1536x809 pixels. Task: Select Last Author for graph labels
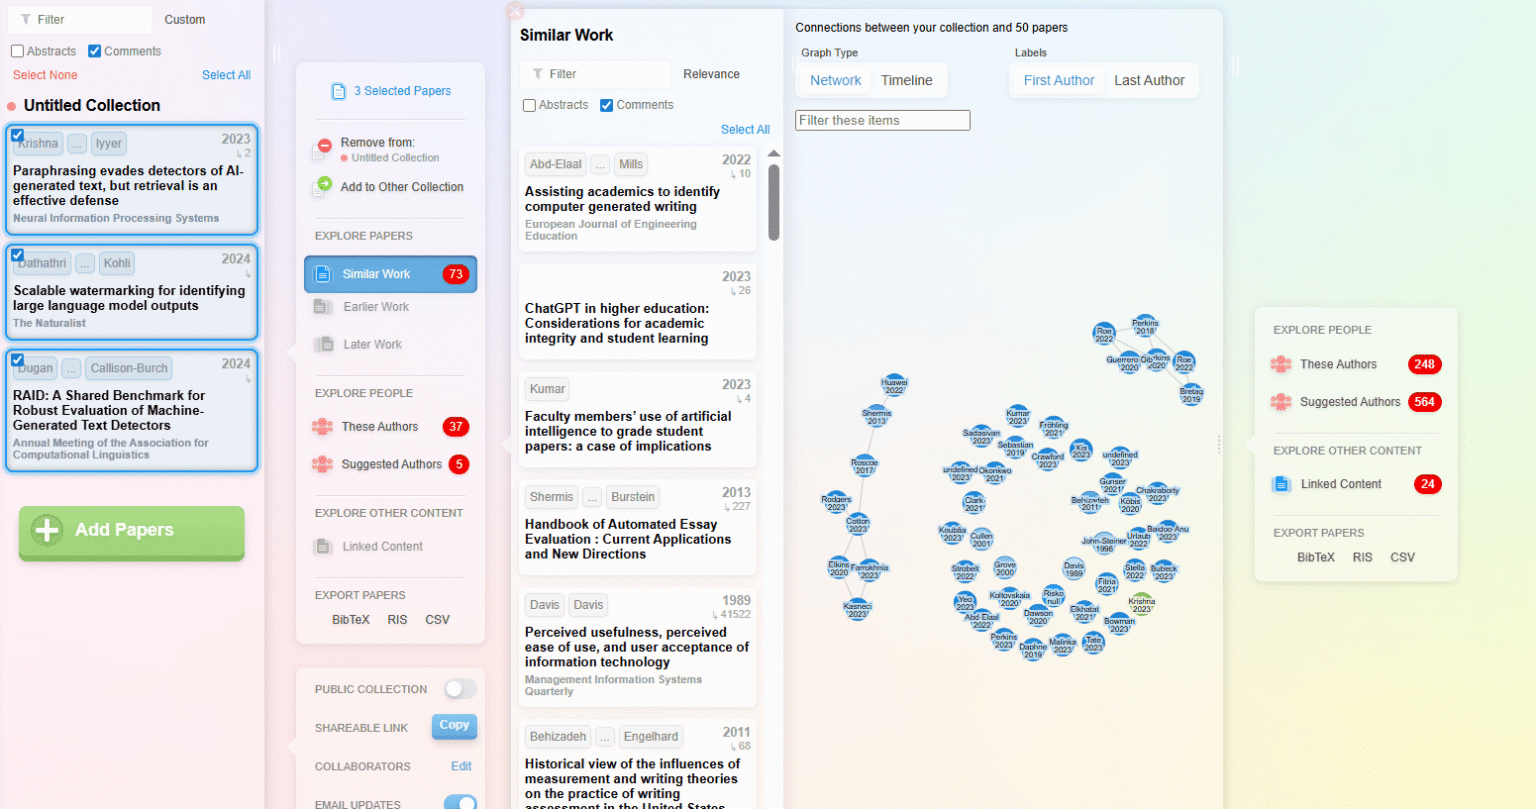pyautogui.click(x=1150, y=80)
